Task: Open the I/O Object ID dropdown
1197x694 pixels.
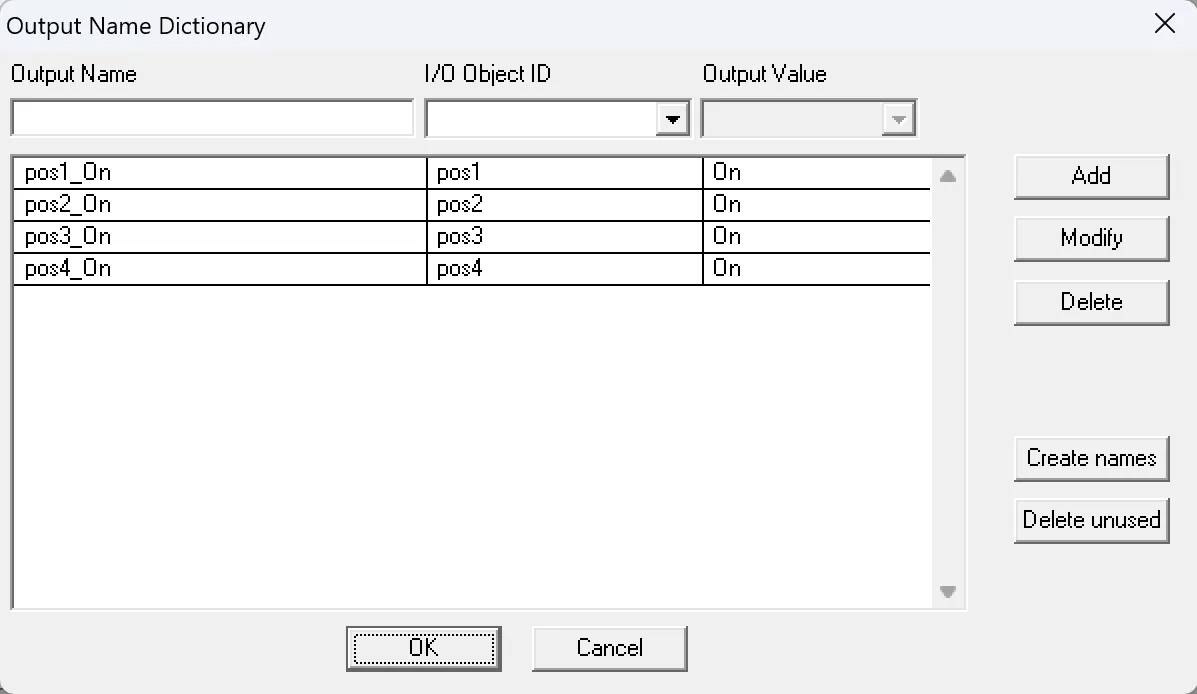Action: coord(673,117)
